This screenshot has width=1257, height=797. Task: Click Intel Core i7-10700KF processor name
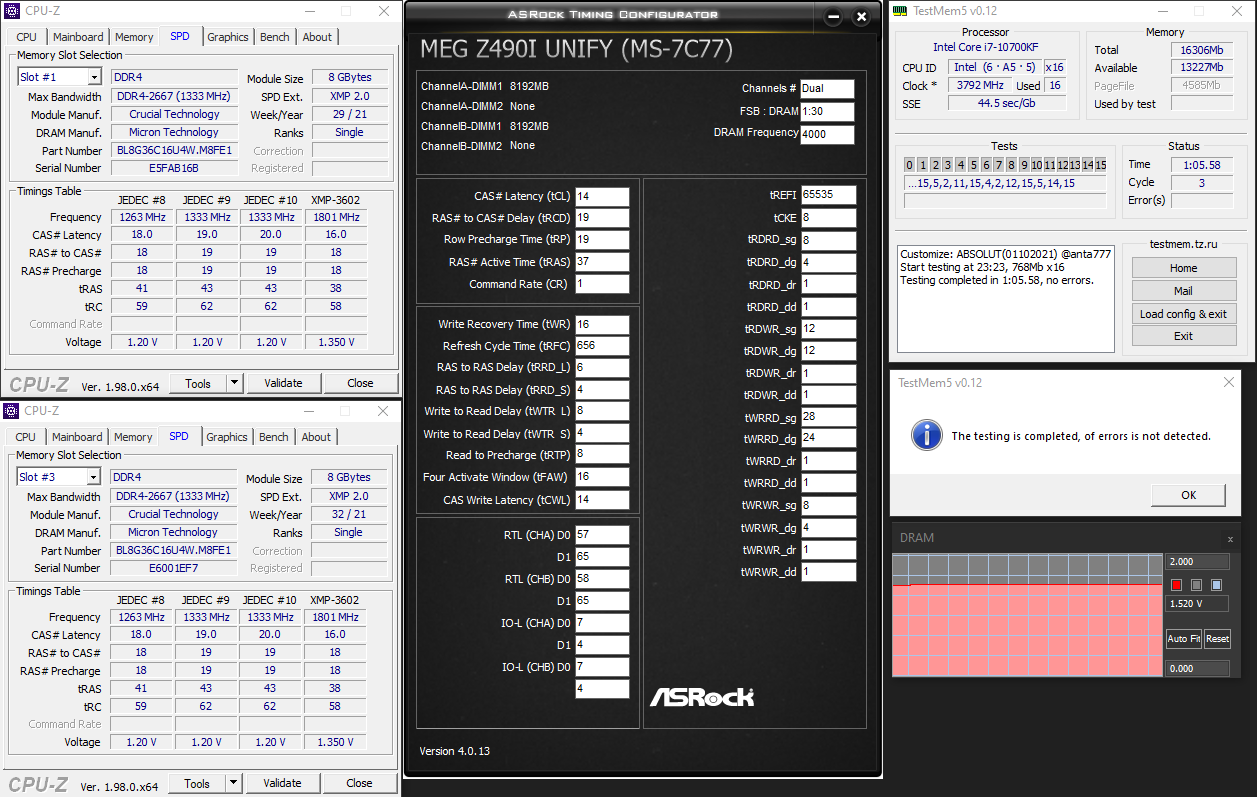(985, 47)
